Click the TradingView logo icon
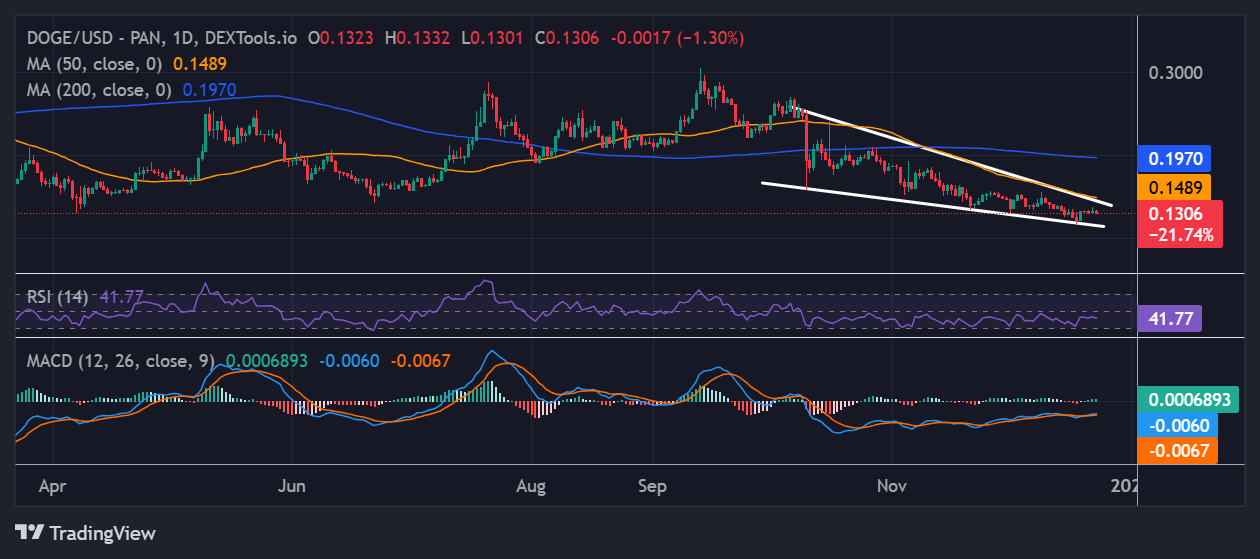 28,533
